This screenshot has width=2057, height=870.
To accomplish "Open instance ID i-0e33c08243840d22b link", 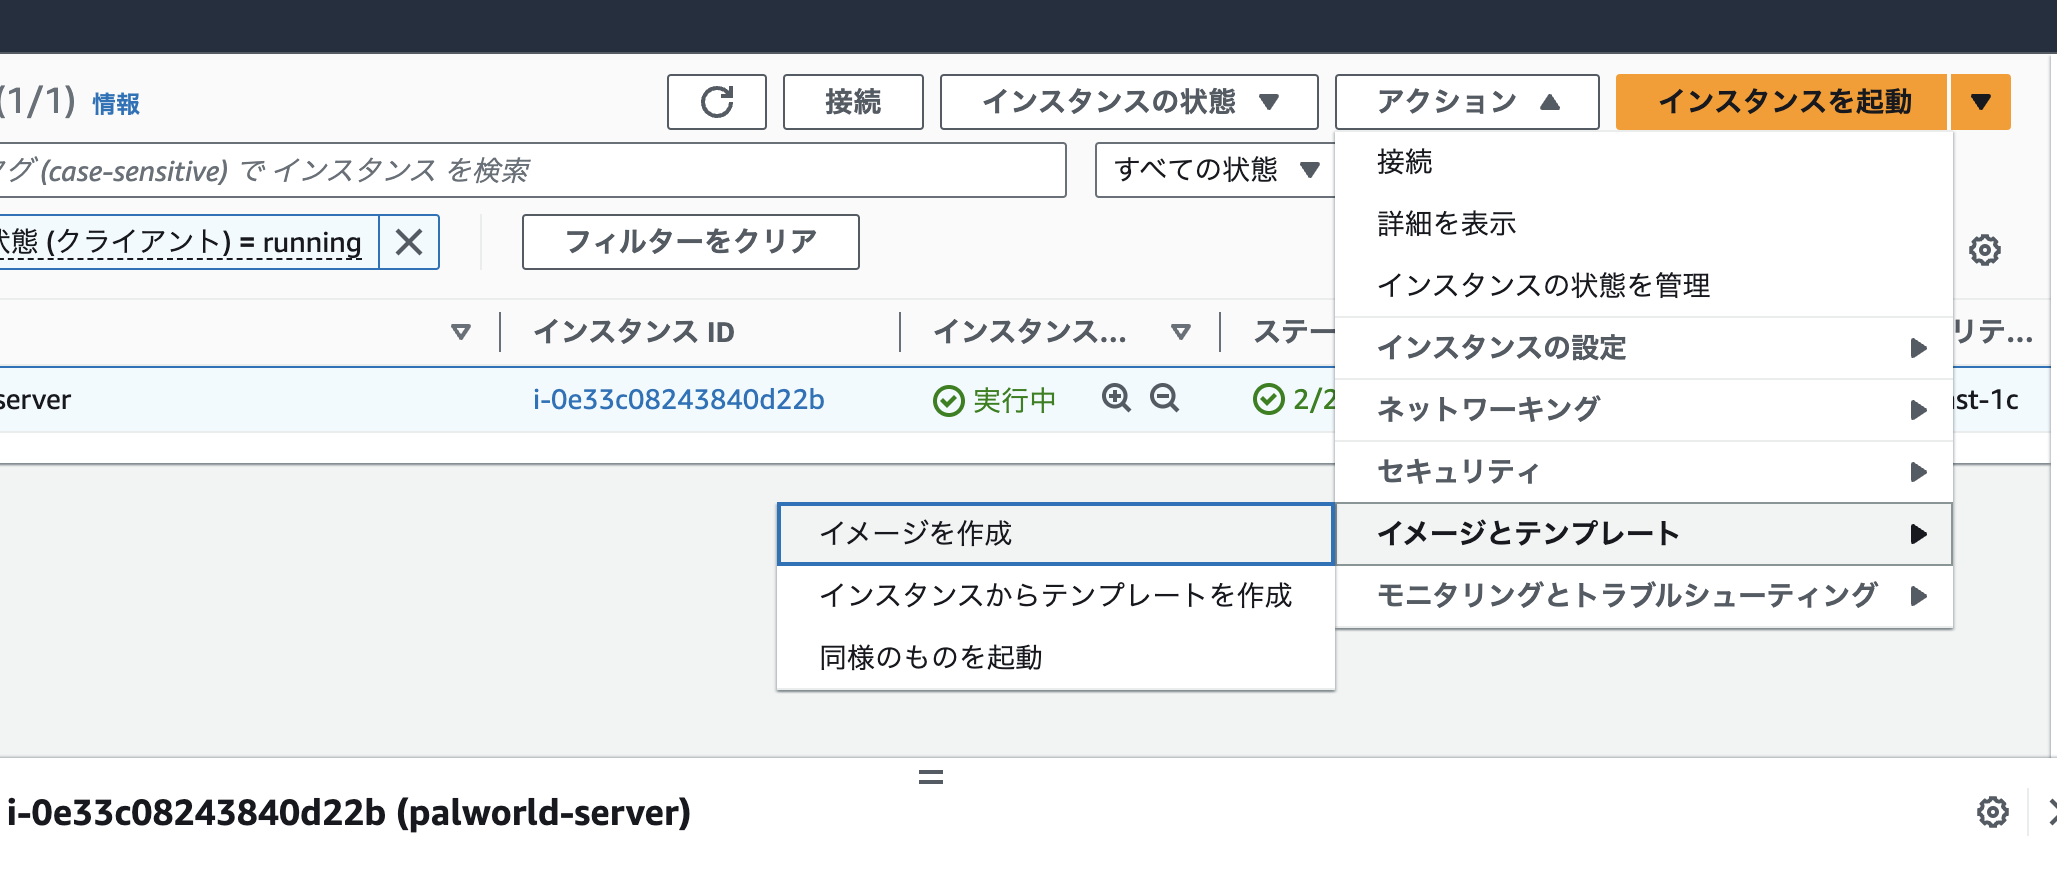I will point(678,400).
